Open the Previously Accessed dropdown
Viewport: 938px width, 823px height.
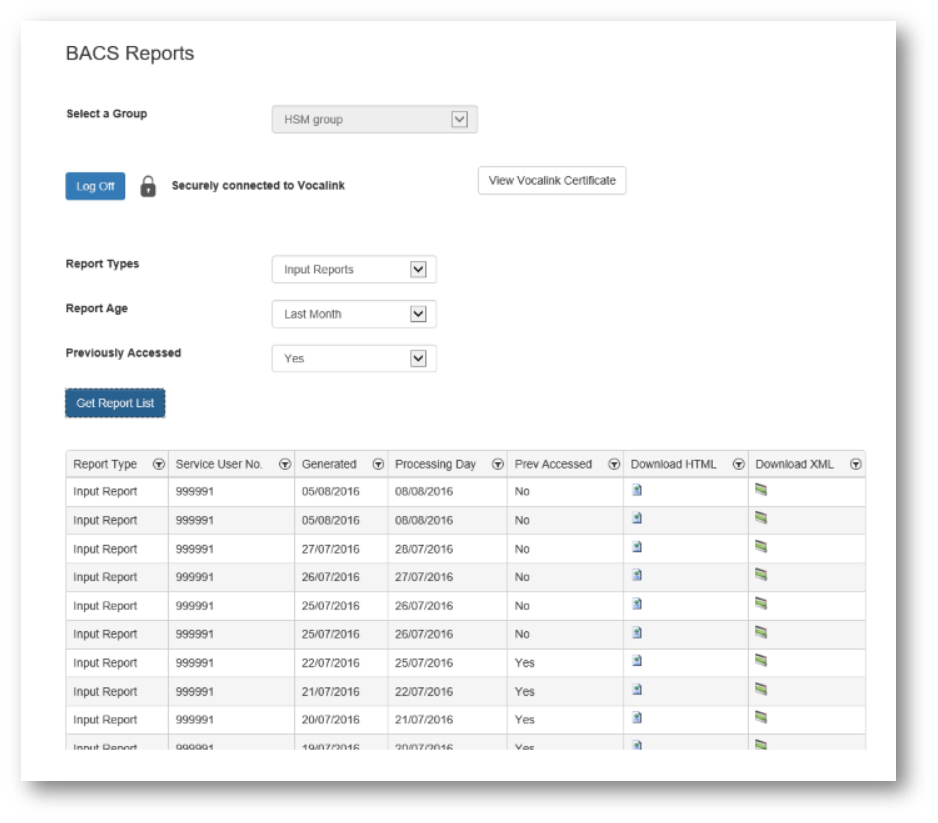[x=418, y=358]
